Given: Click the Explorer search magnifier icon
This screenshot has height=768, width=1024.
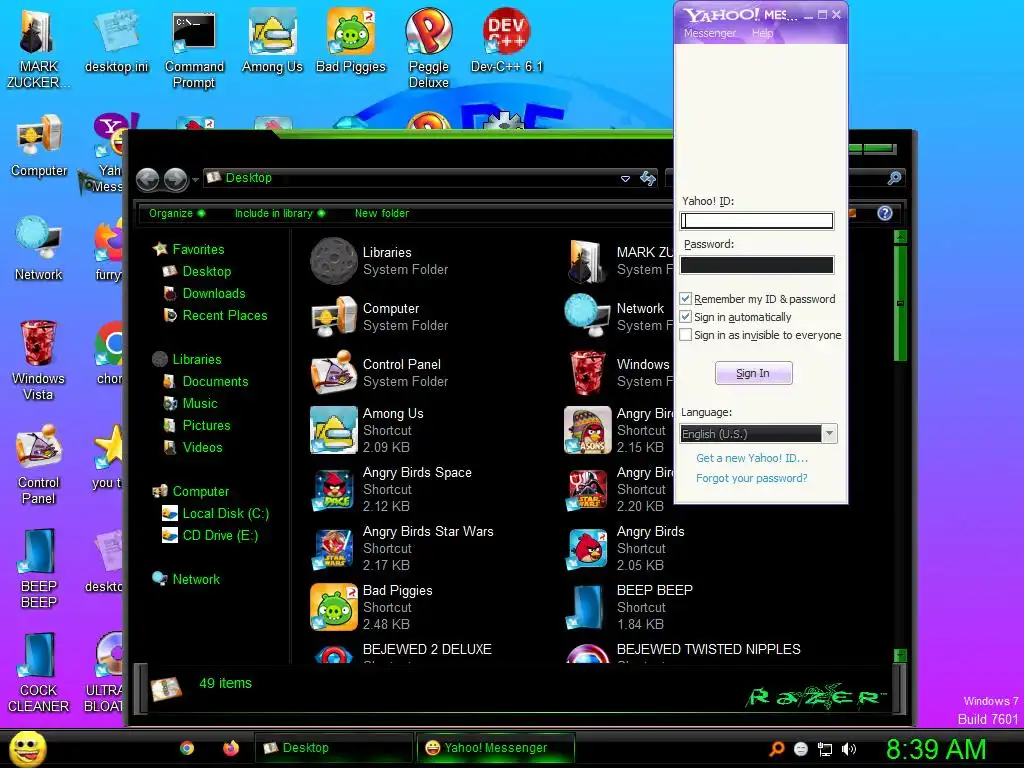Looking at the screenshot, I should (x=895, y=178).
